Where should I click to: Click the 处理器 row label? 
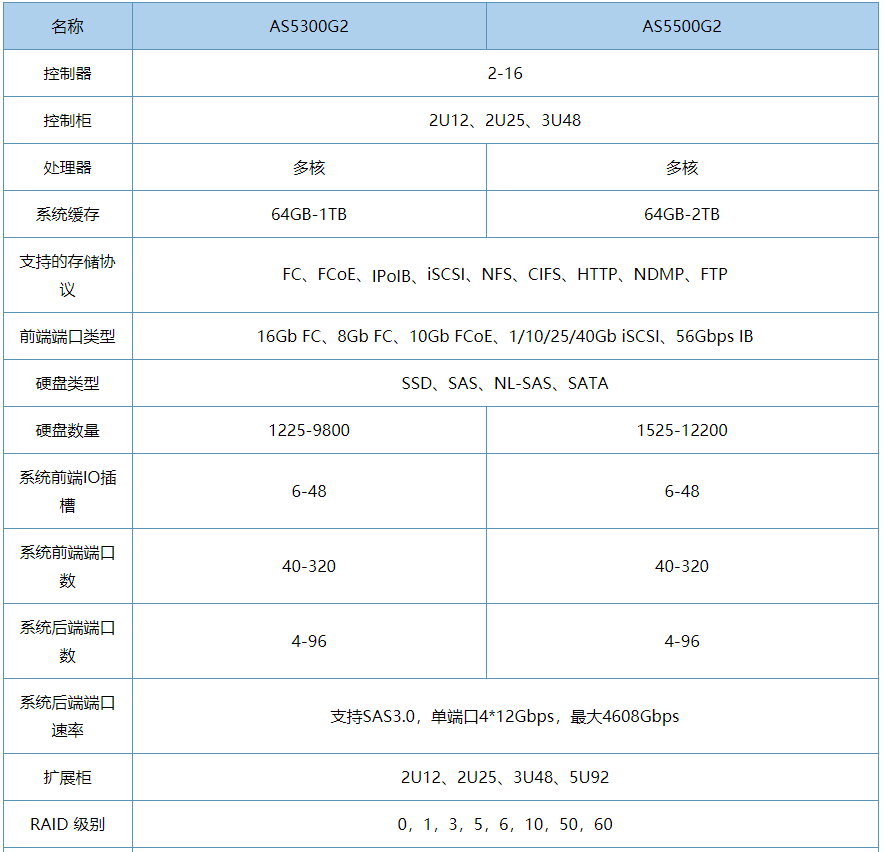pyautogui.click(x=67, y=167)
